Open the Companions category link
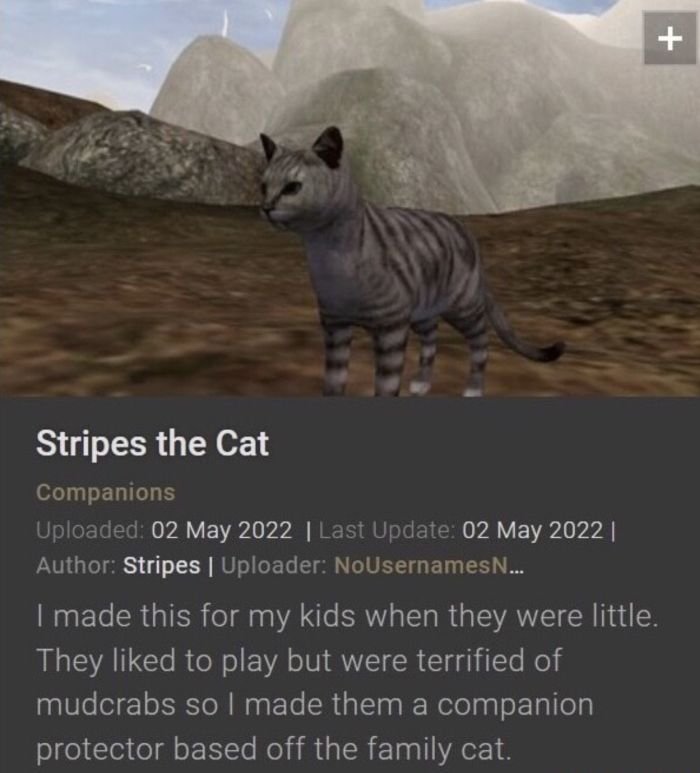This screenshot has width=700, height=773. coord(105,492)
